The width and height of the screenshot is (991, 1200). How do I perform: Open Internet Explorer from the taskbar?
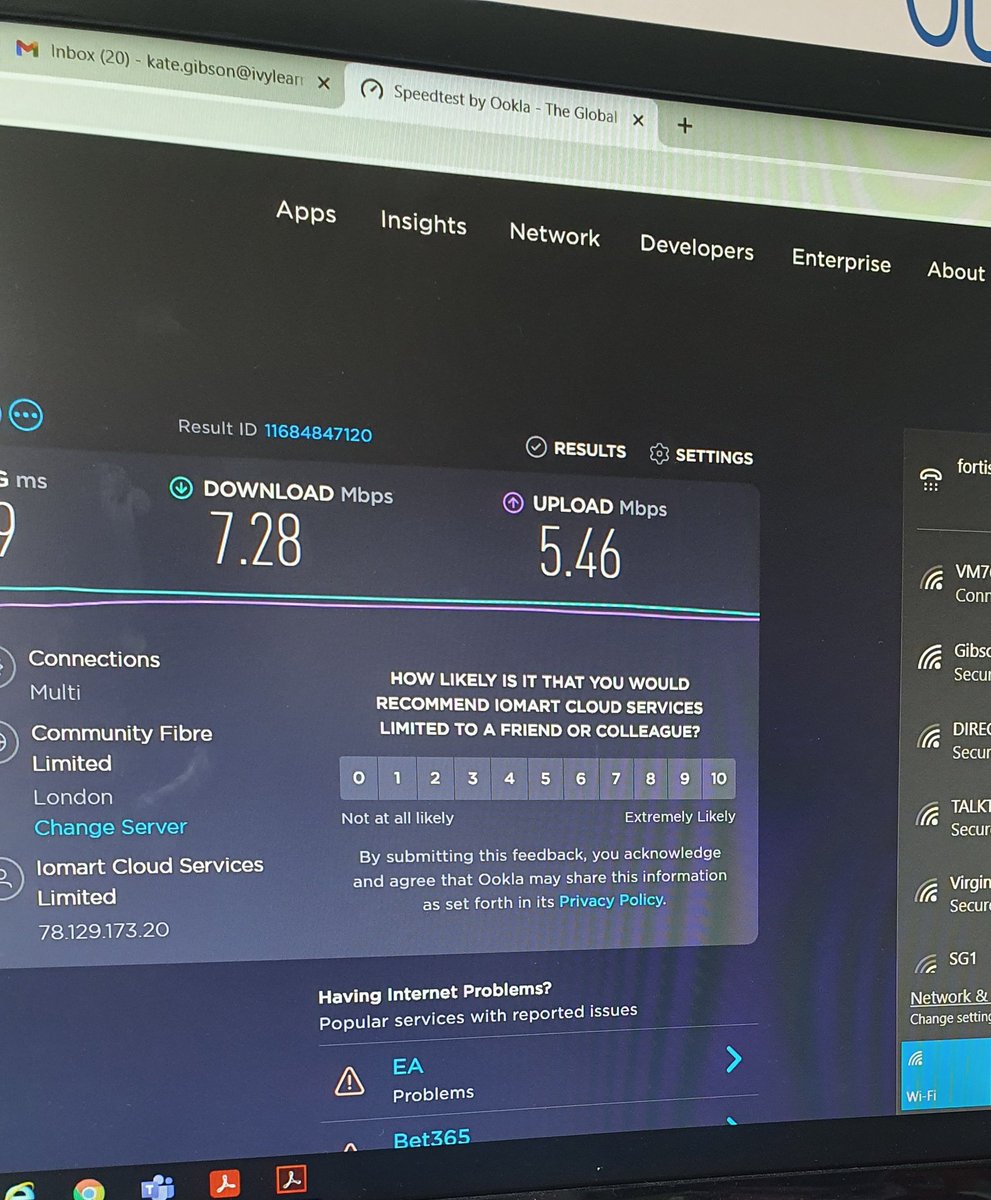(18, 1190)
